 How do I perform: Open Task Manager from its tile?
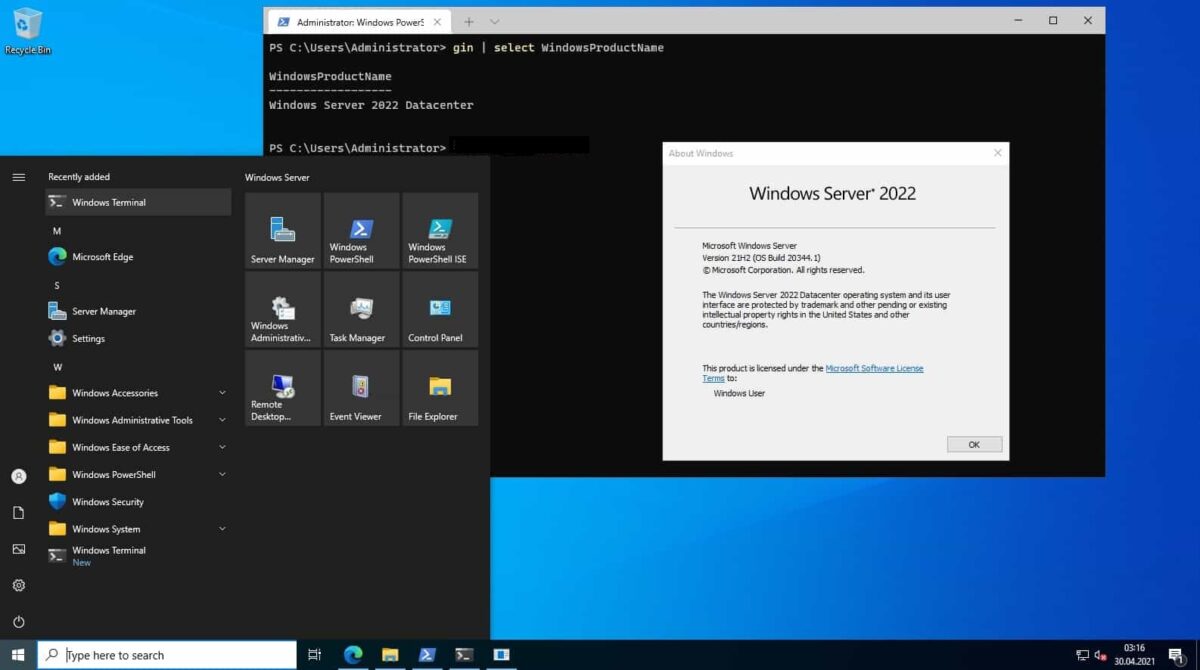[360, 308]
